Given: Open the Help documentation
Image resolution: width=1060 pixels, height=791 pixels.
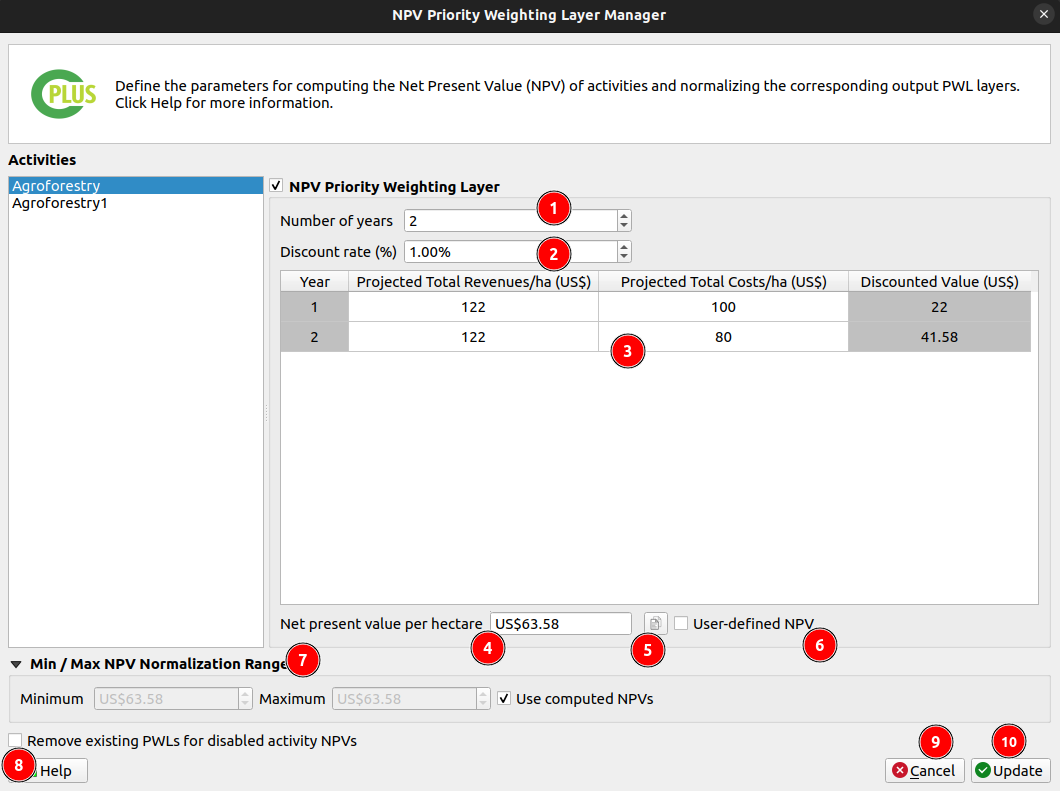Looking at the screenshot, I should pos(47,771).
